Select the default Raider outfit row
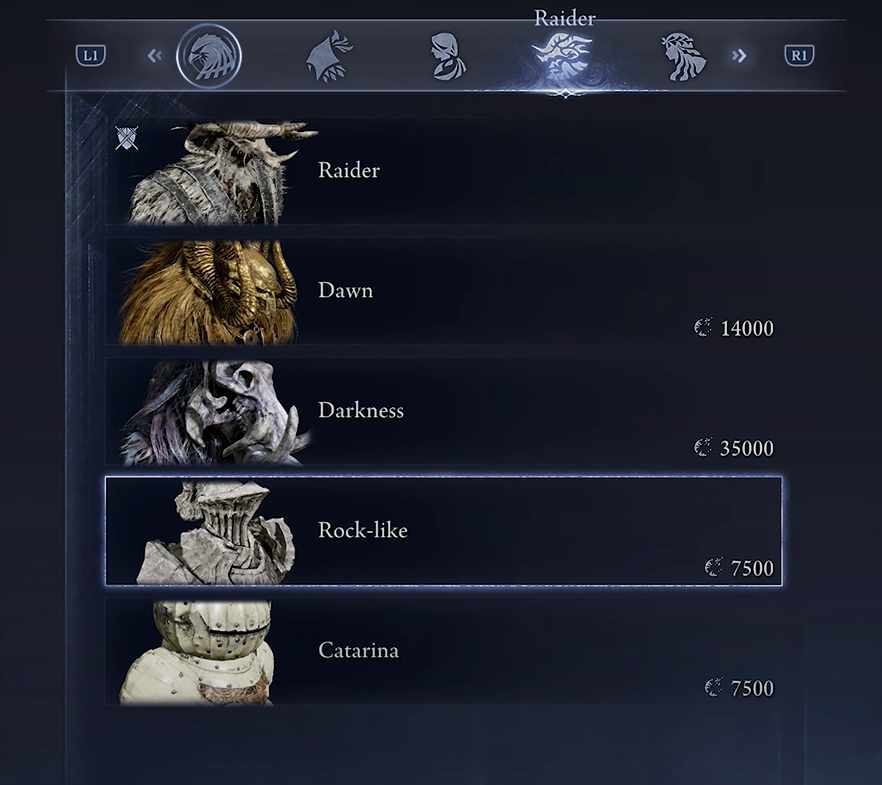This screenshot has width=882, height=785. (443, 172)
